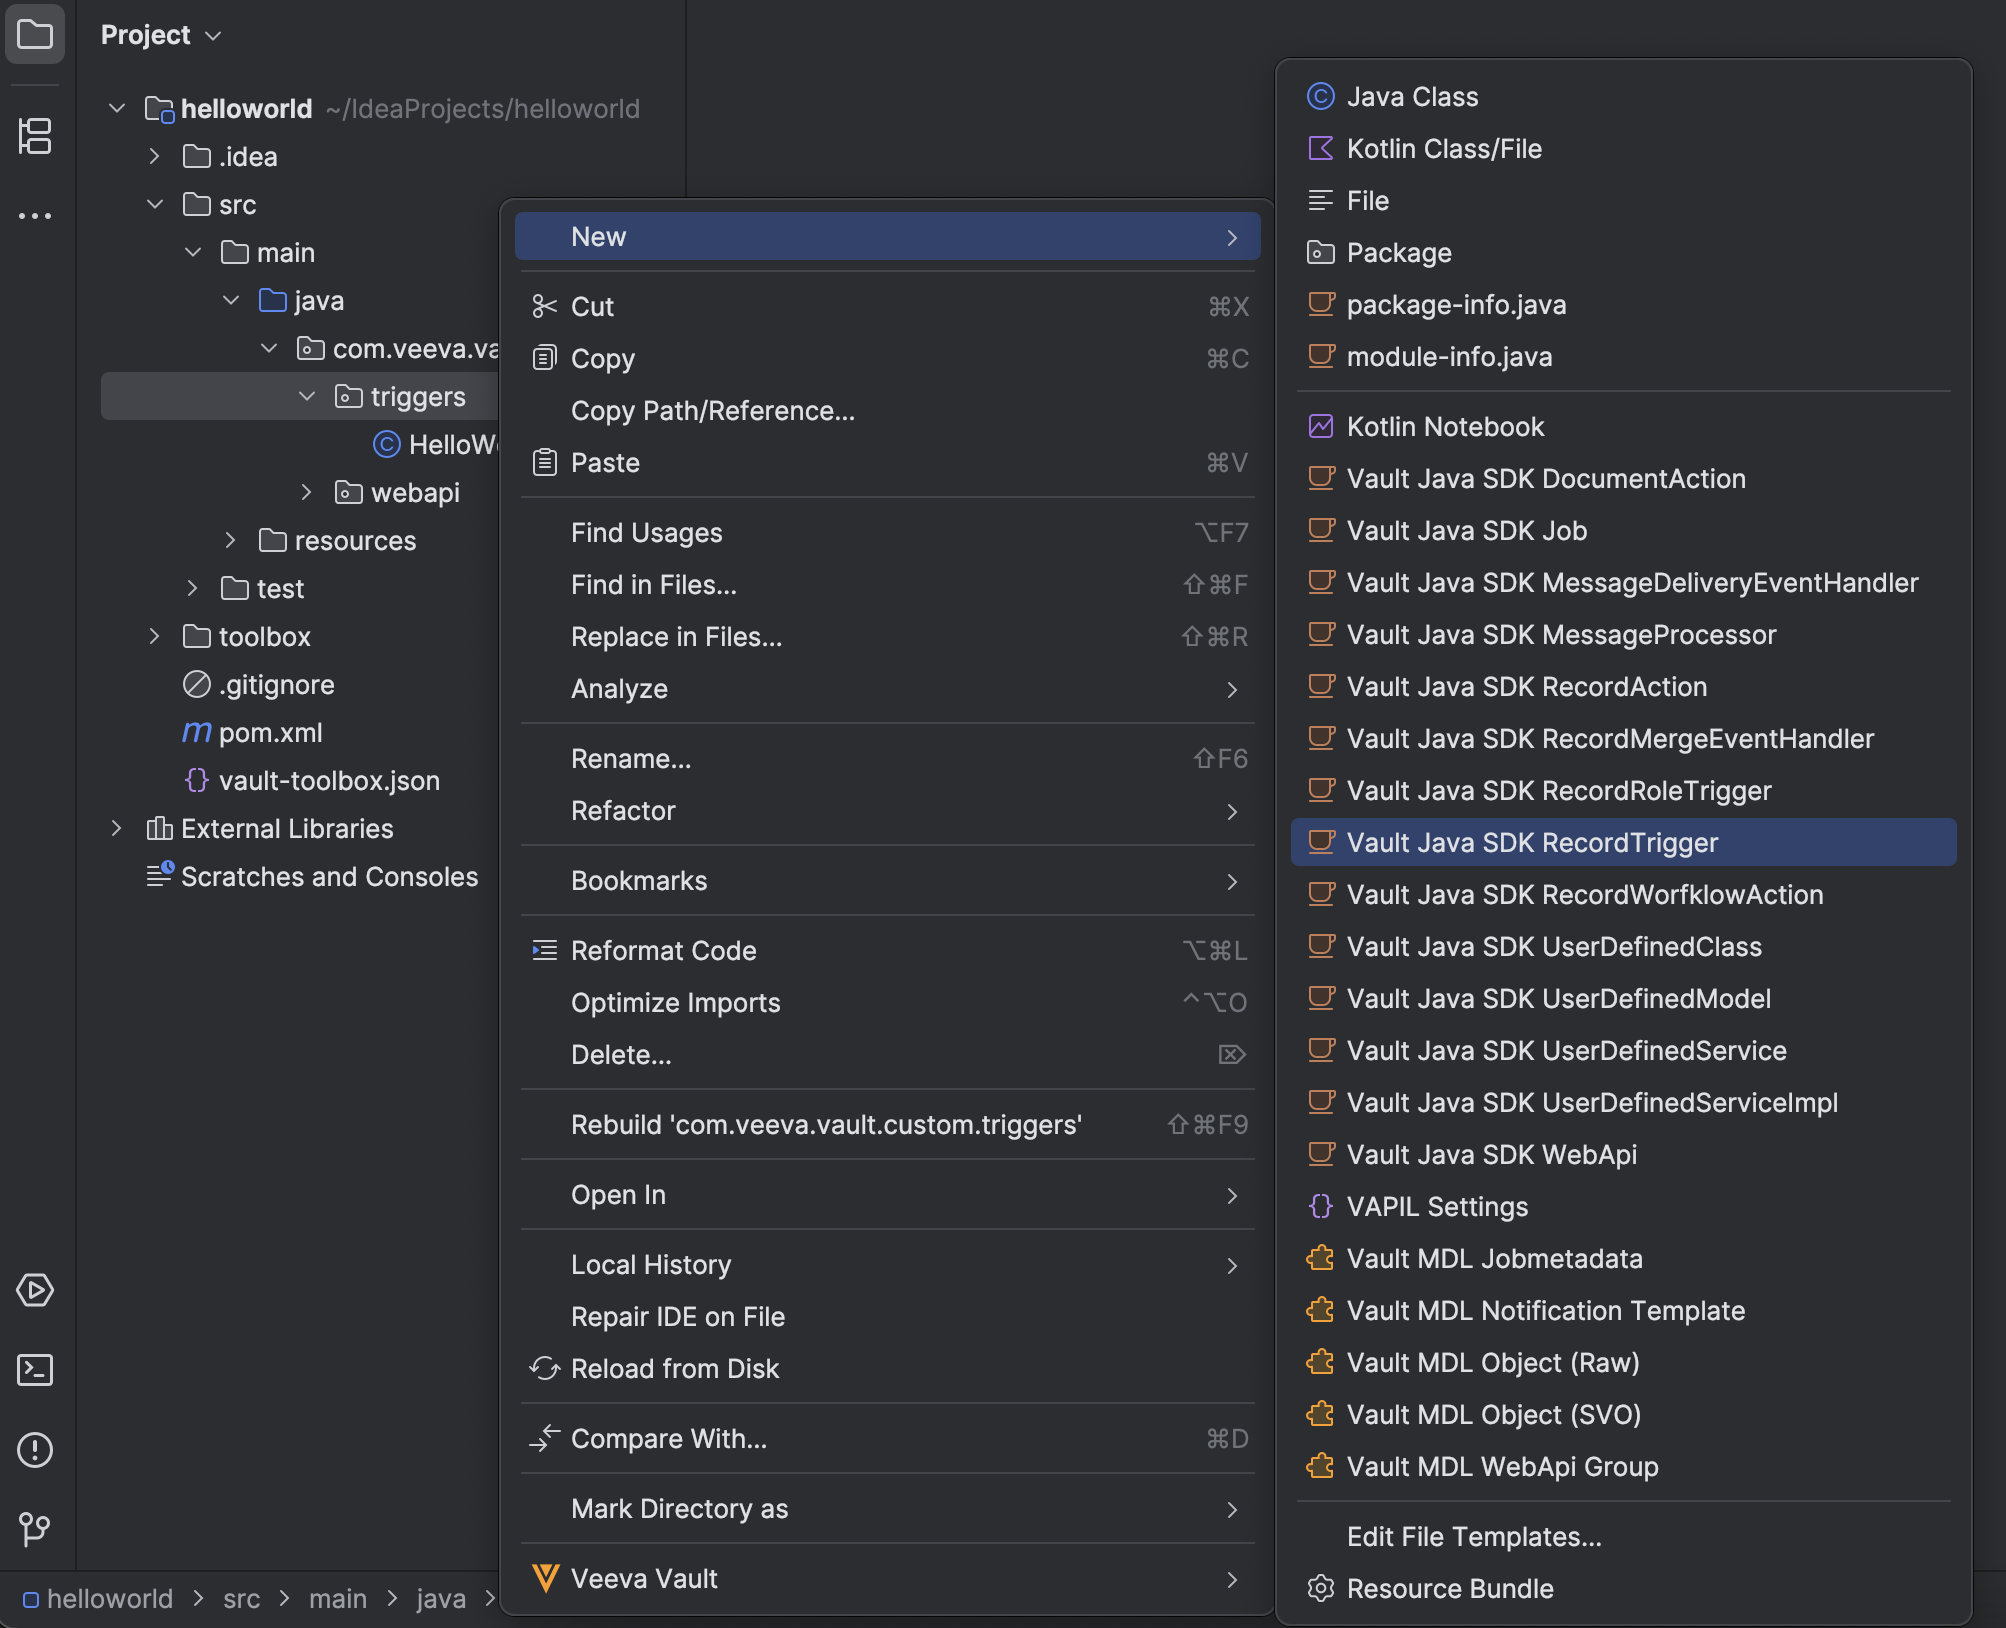Click the Vault MDL Jobmetadata plugin icon

1321,1258
